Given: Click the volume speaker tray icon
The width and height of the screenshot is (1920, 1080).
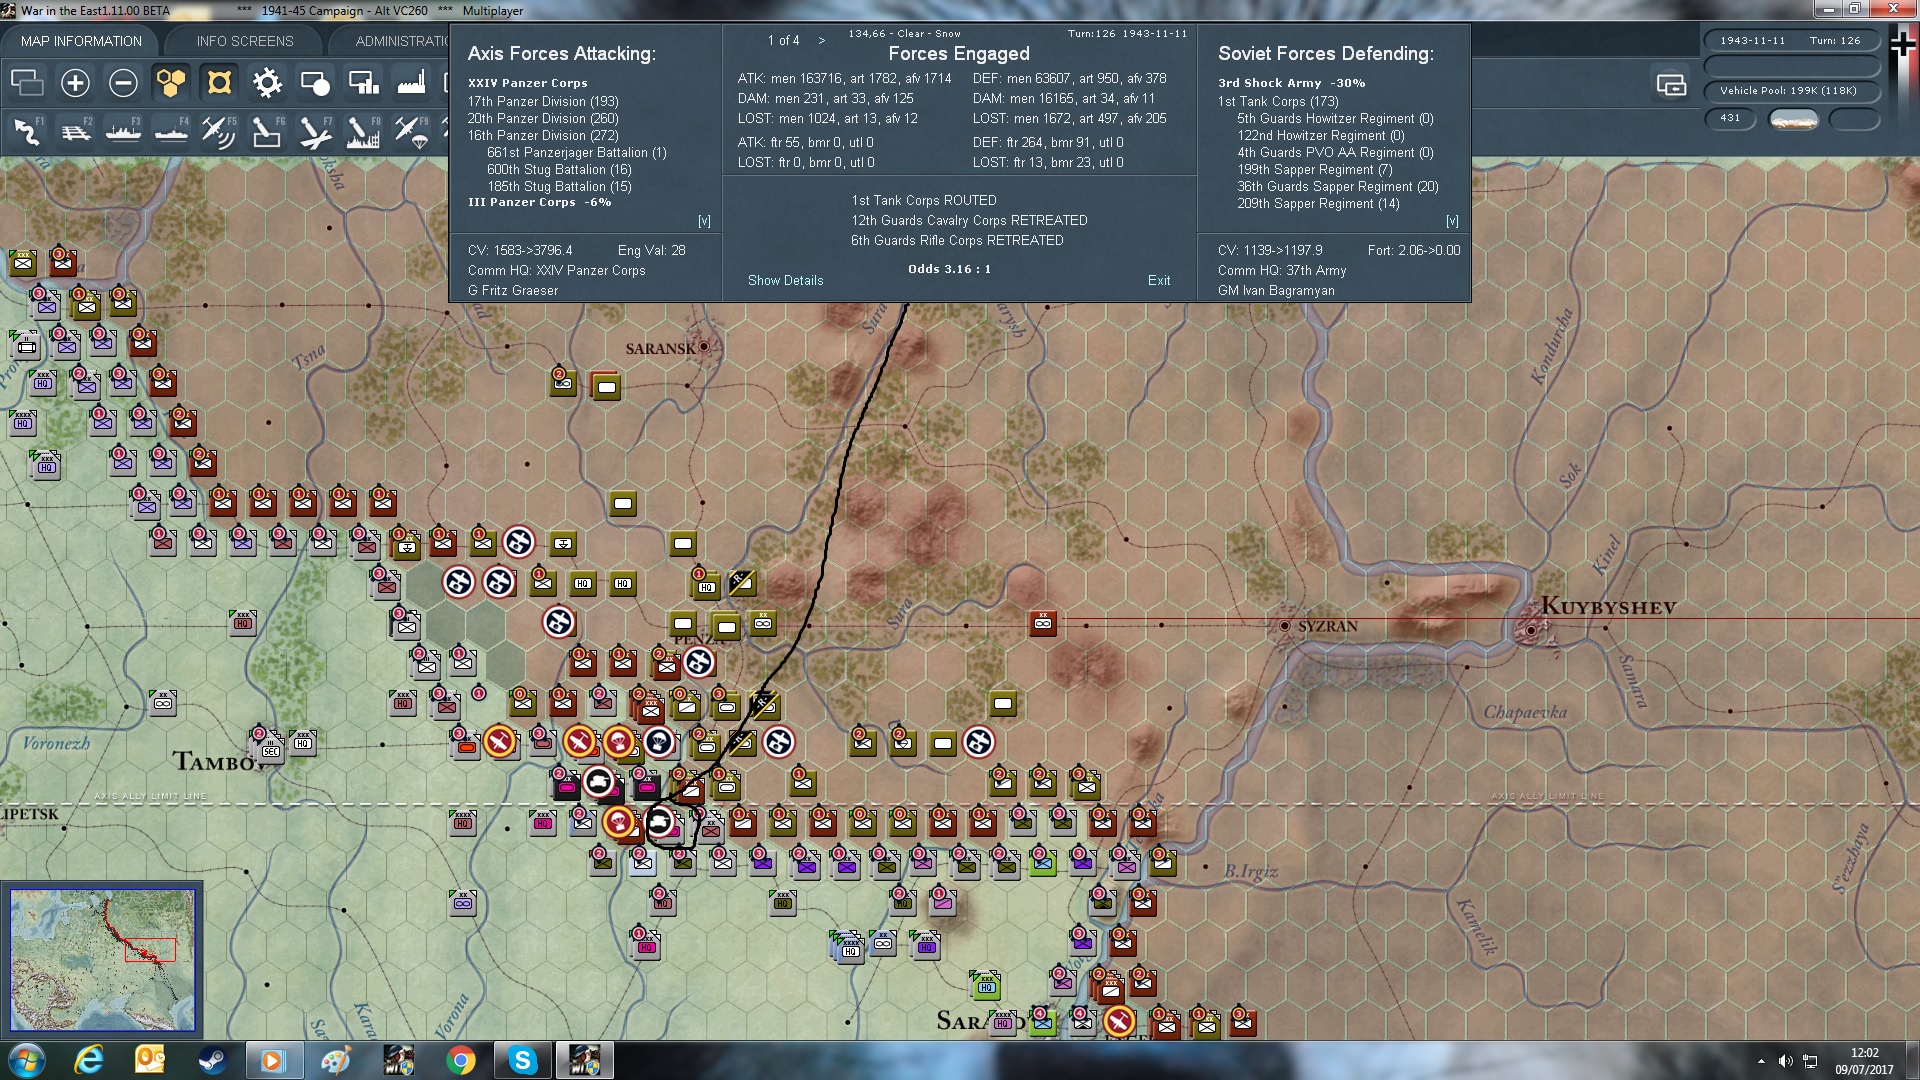Looking at the screenshot, I should pos(1785,1060).
